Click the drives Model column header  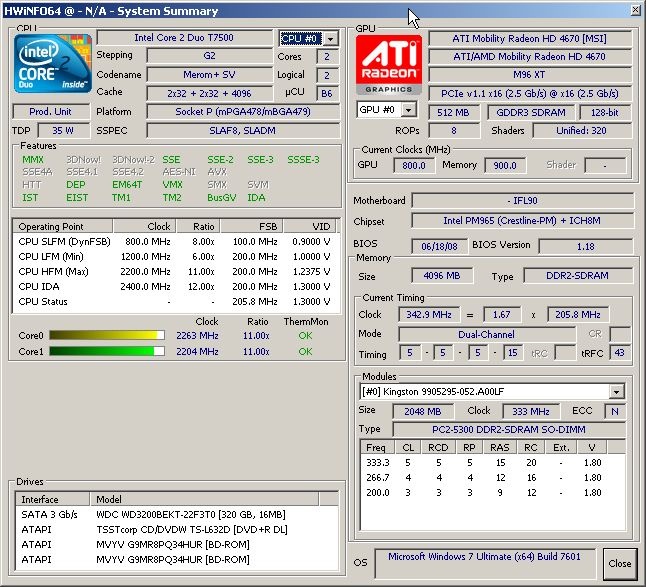point(204,499)
